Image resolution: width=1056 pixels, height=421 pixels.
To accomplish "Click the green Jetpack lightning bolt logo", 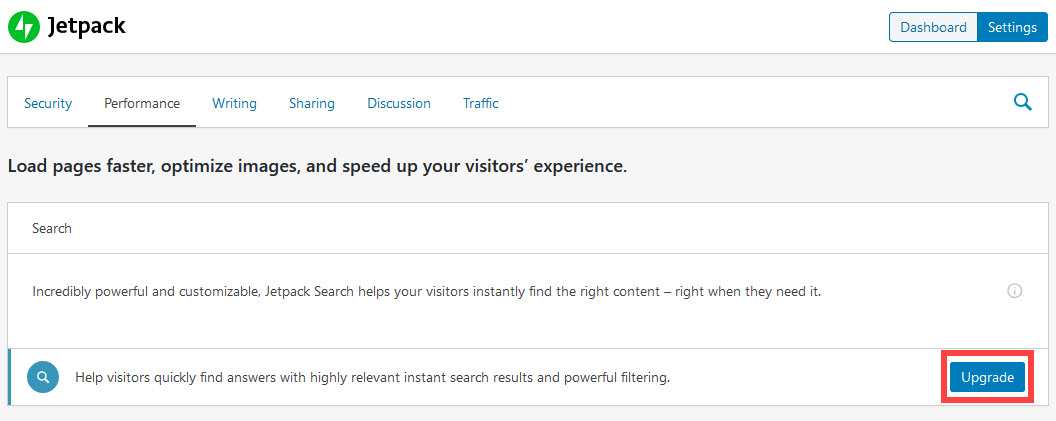I will [23, 27].
